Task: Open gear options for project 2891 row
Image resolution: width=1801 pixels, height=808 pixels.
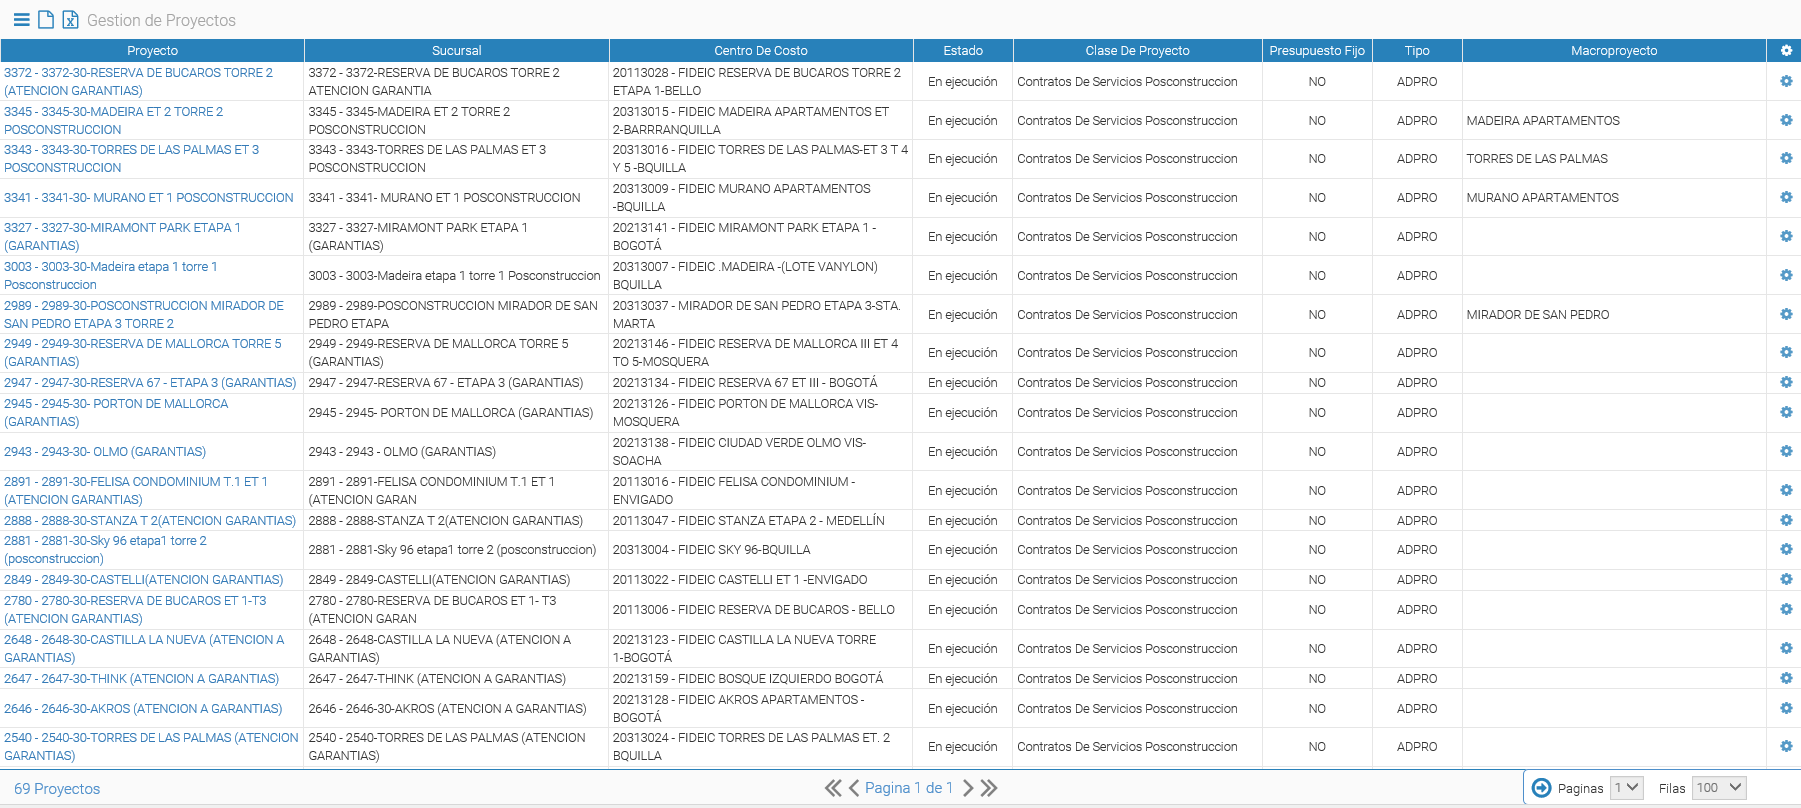Action: 1786,490
